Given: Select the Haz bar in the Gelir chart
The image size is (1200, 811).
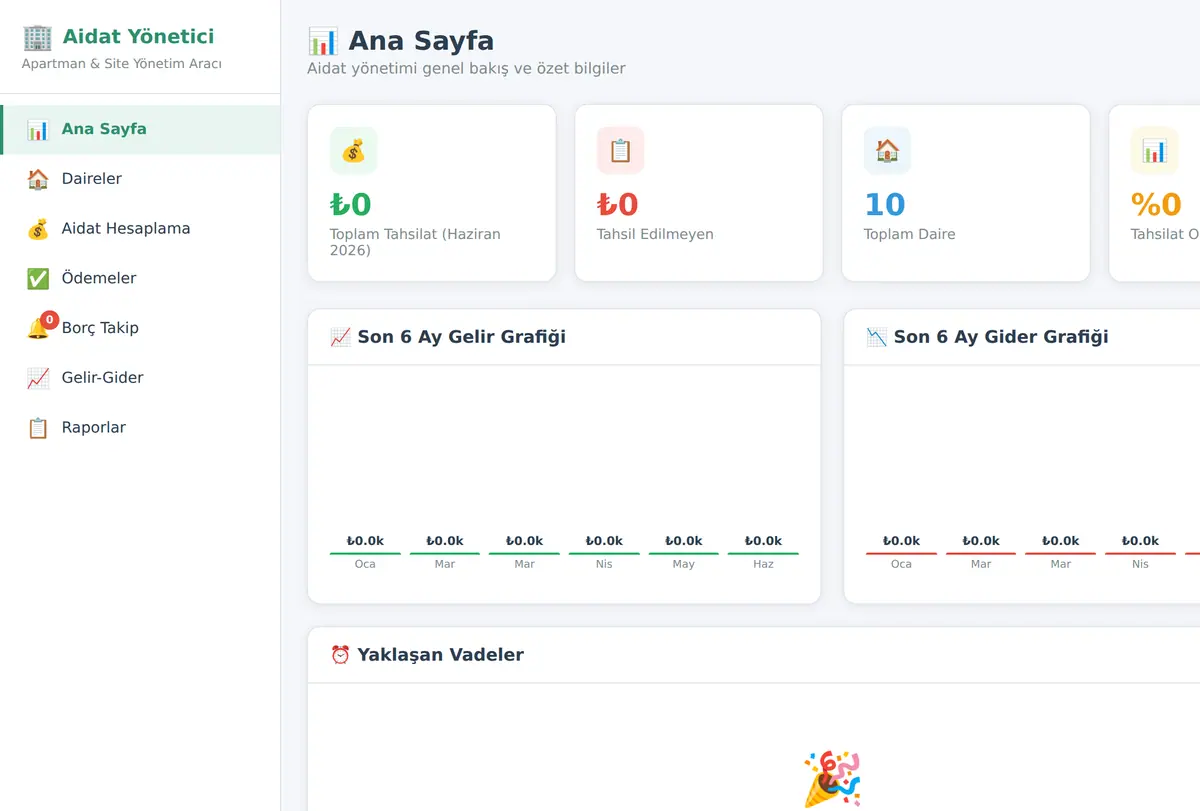Looking at the screenshot, I should [763, 552].
